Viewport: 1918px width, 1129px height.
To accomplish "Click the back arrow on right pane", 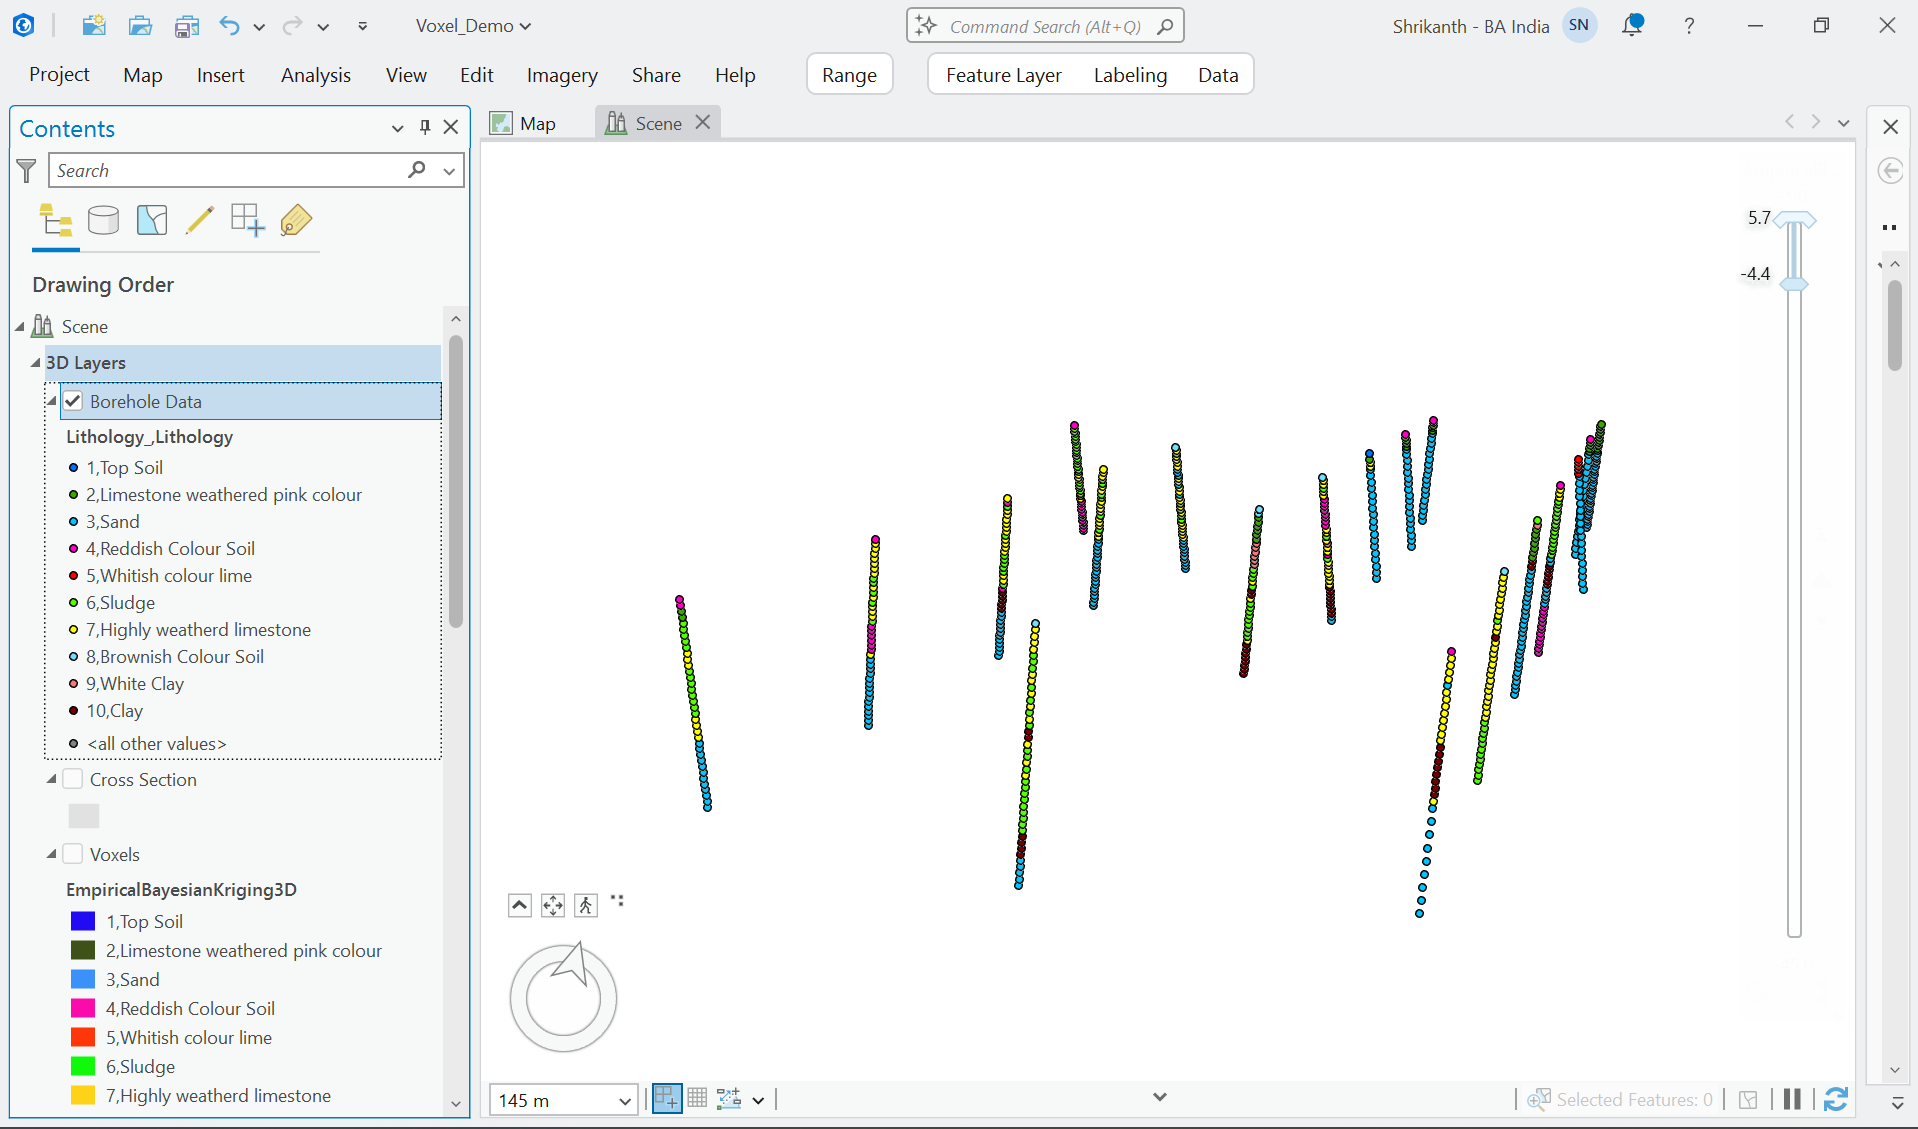I will point(1890,171).
